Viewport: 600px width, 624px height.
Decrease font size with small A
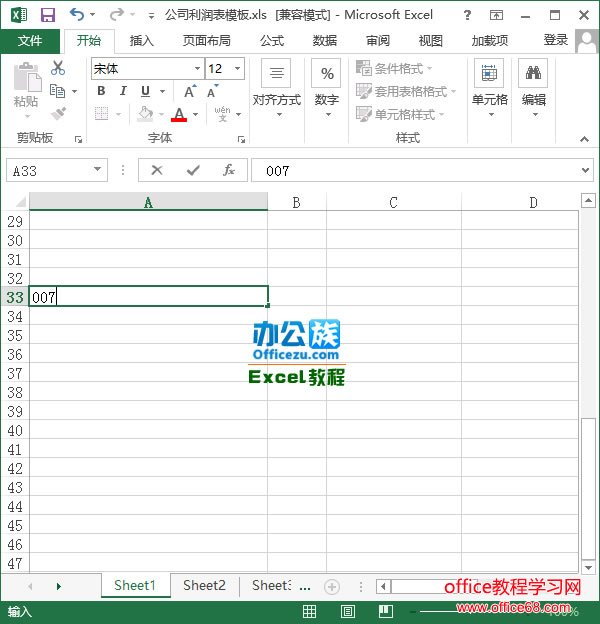tap(213, 91)
